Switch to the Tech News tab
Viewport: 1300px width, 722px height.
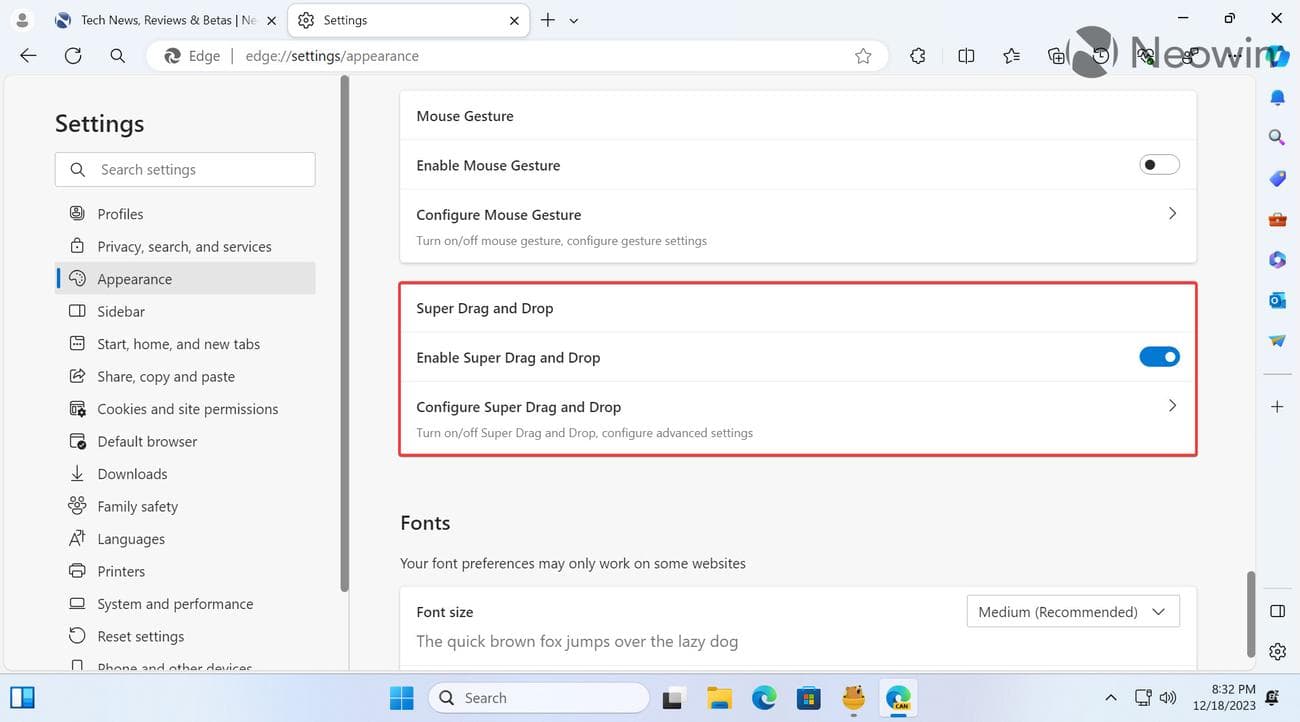coord(160,19)
